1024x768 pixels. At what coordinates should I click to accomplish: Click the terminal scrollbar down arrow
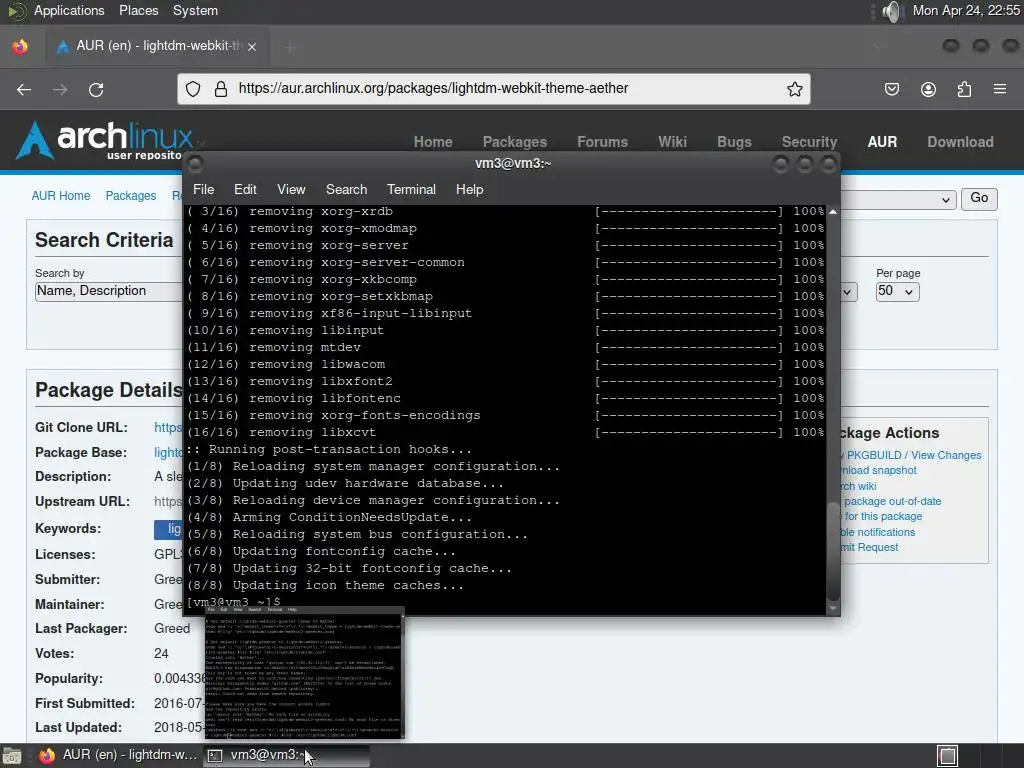833,608
